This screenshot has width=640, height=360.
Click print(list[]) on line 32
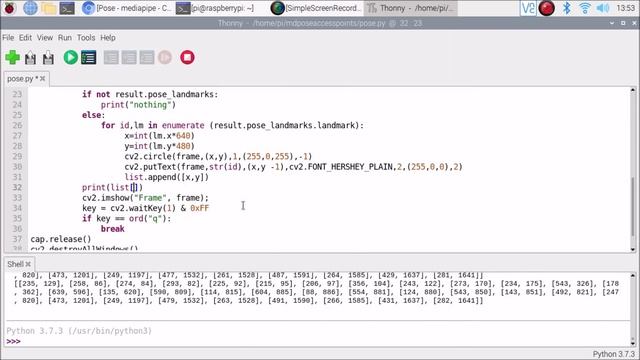[x=113, y=188]
